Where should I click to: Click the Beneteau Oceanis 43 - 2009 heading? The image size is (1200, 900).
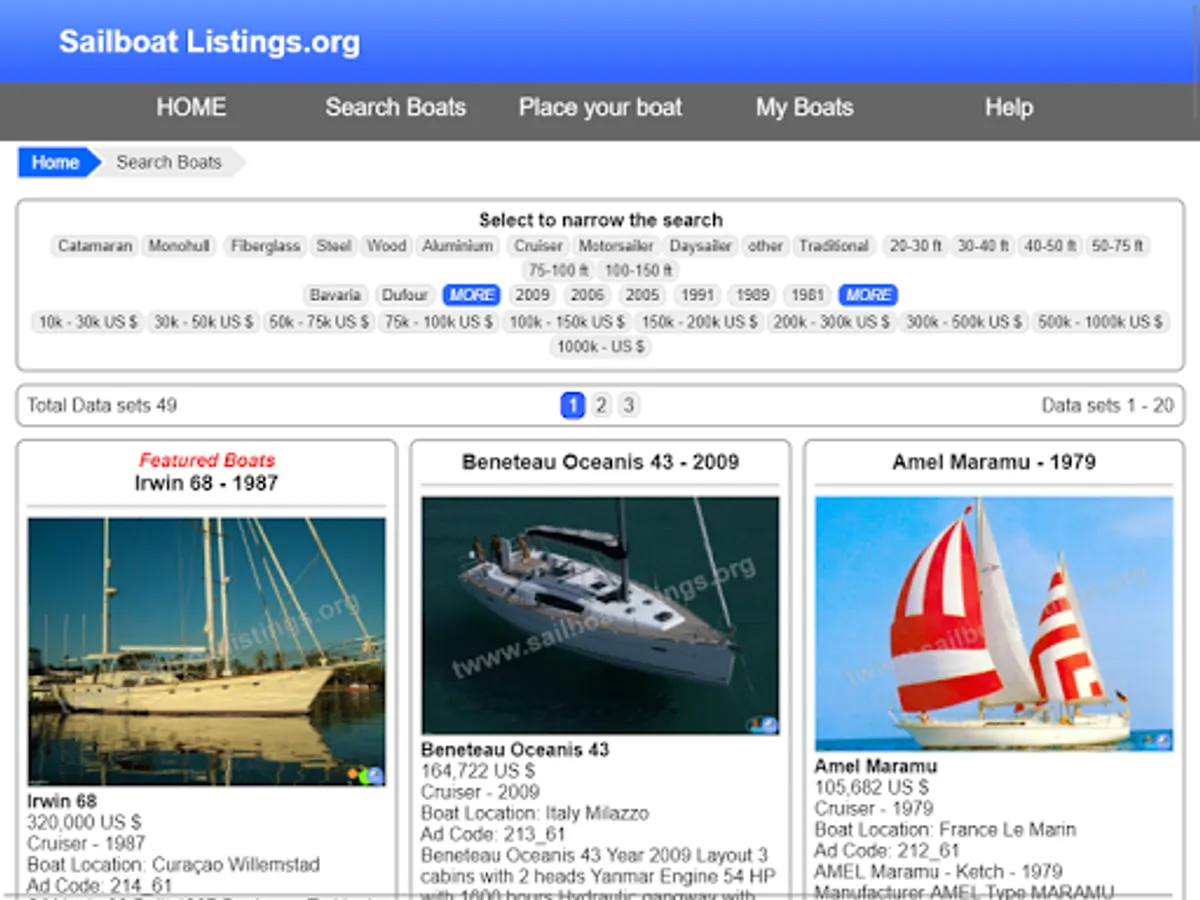click(600, 462)
